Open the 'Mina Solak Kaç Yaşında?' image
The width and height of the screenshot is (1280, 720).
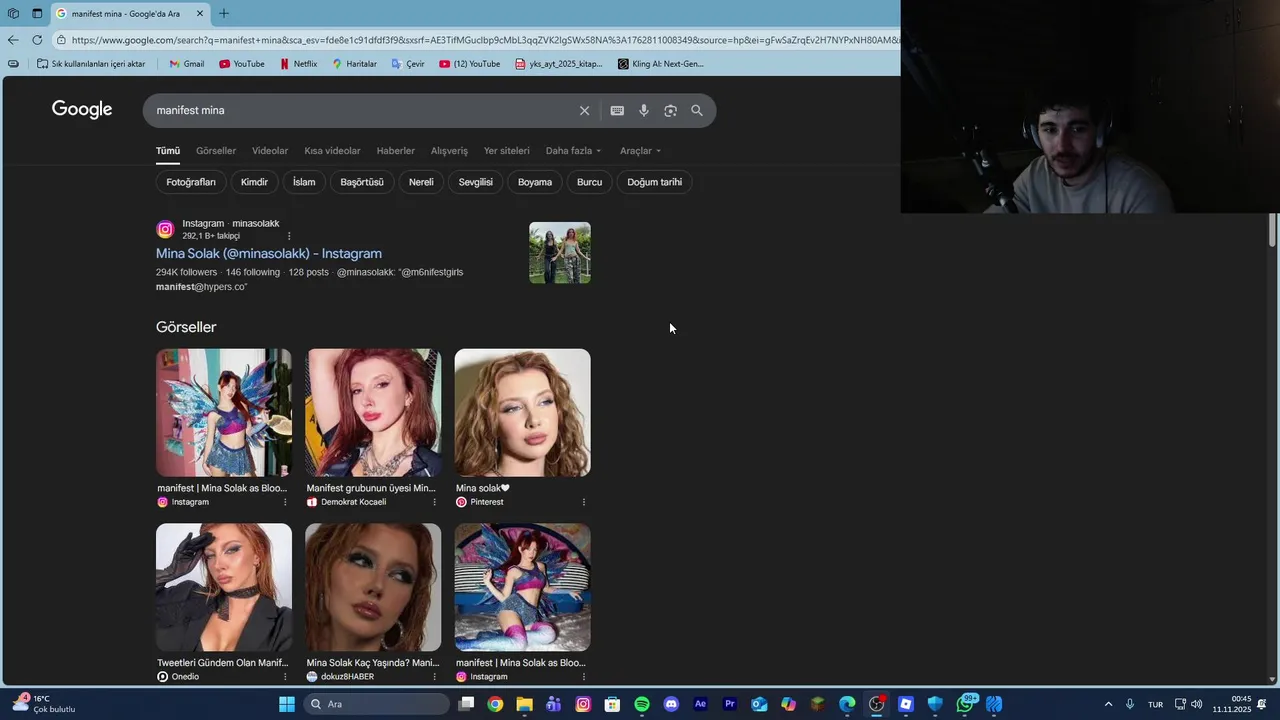373,588
